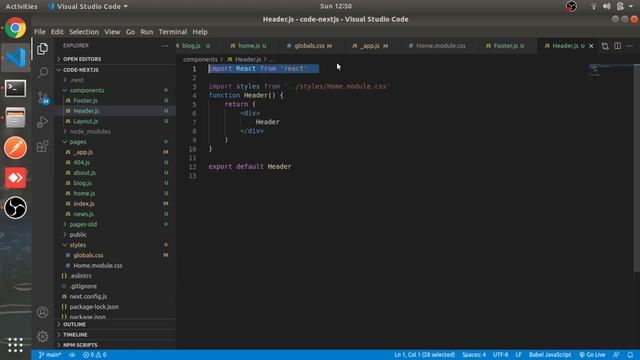Expand the NPM Scripts section
640x360 pixels.
click(x=116, y=345)
